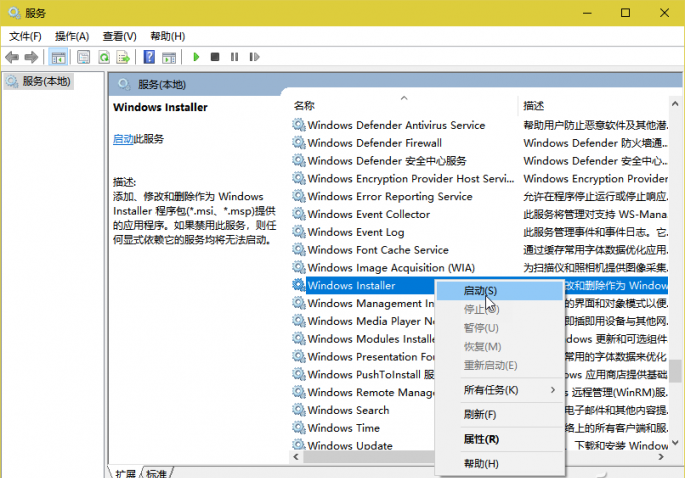This screenshot has width=690, height=478.
Task: Click gear icon of Windows Font Cache Service
Action: point(299,250)
